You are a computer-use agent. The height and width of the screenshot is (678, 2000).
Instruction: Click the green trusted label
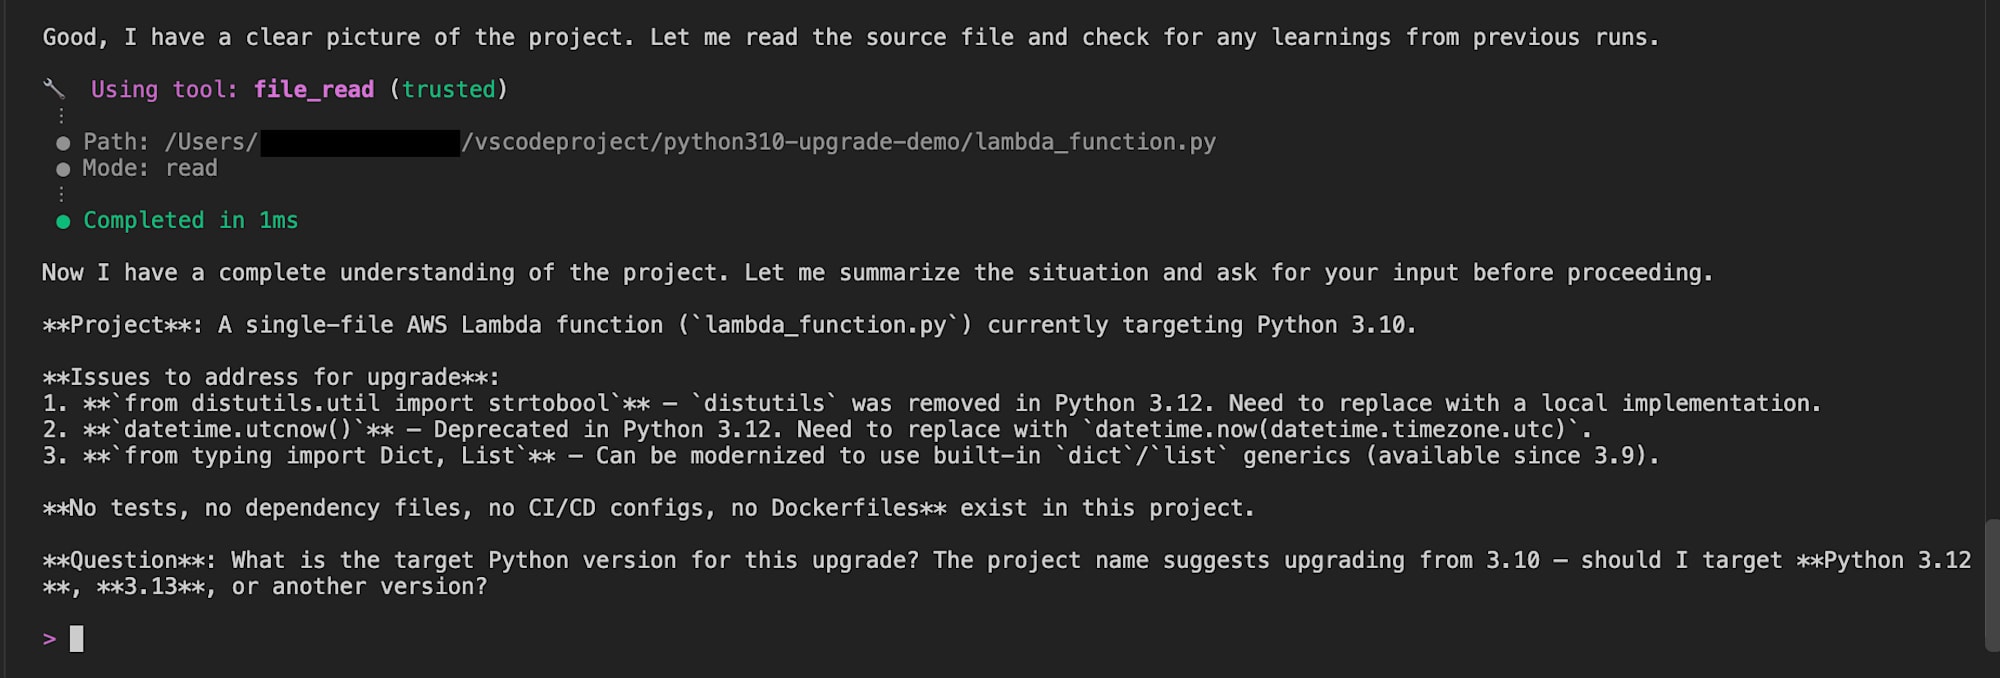coord(449,90)
